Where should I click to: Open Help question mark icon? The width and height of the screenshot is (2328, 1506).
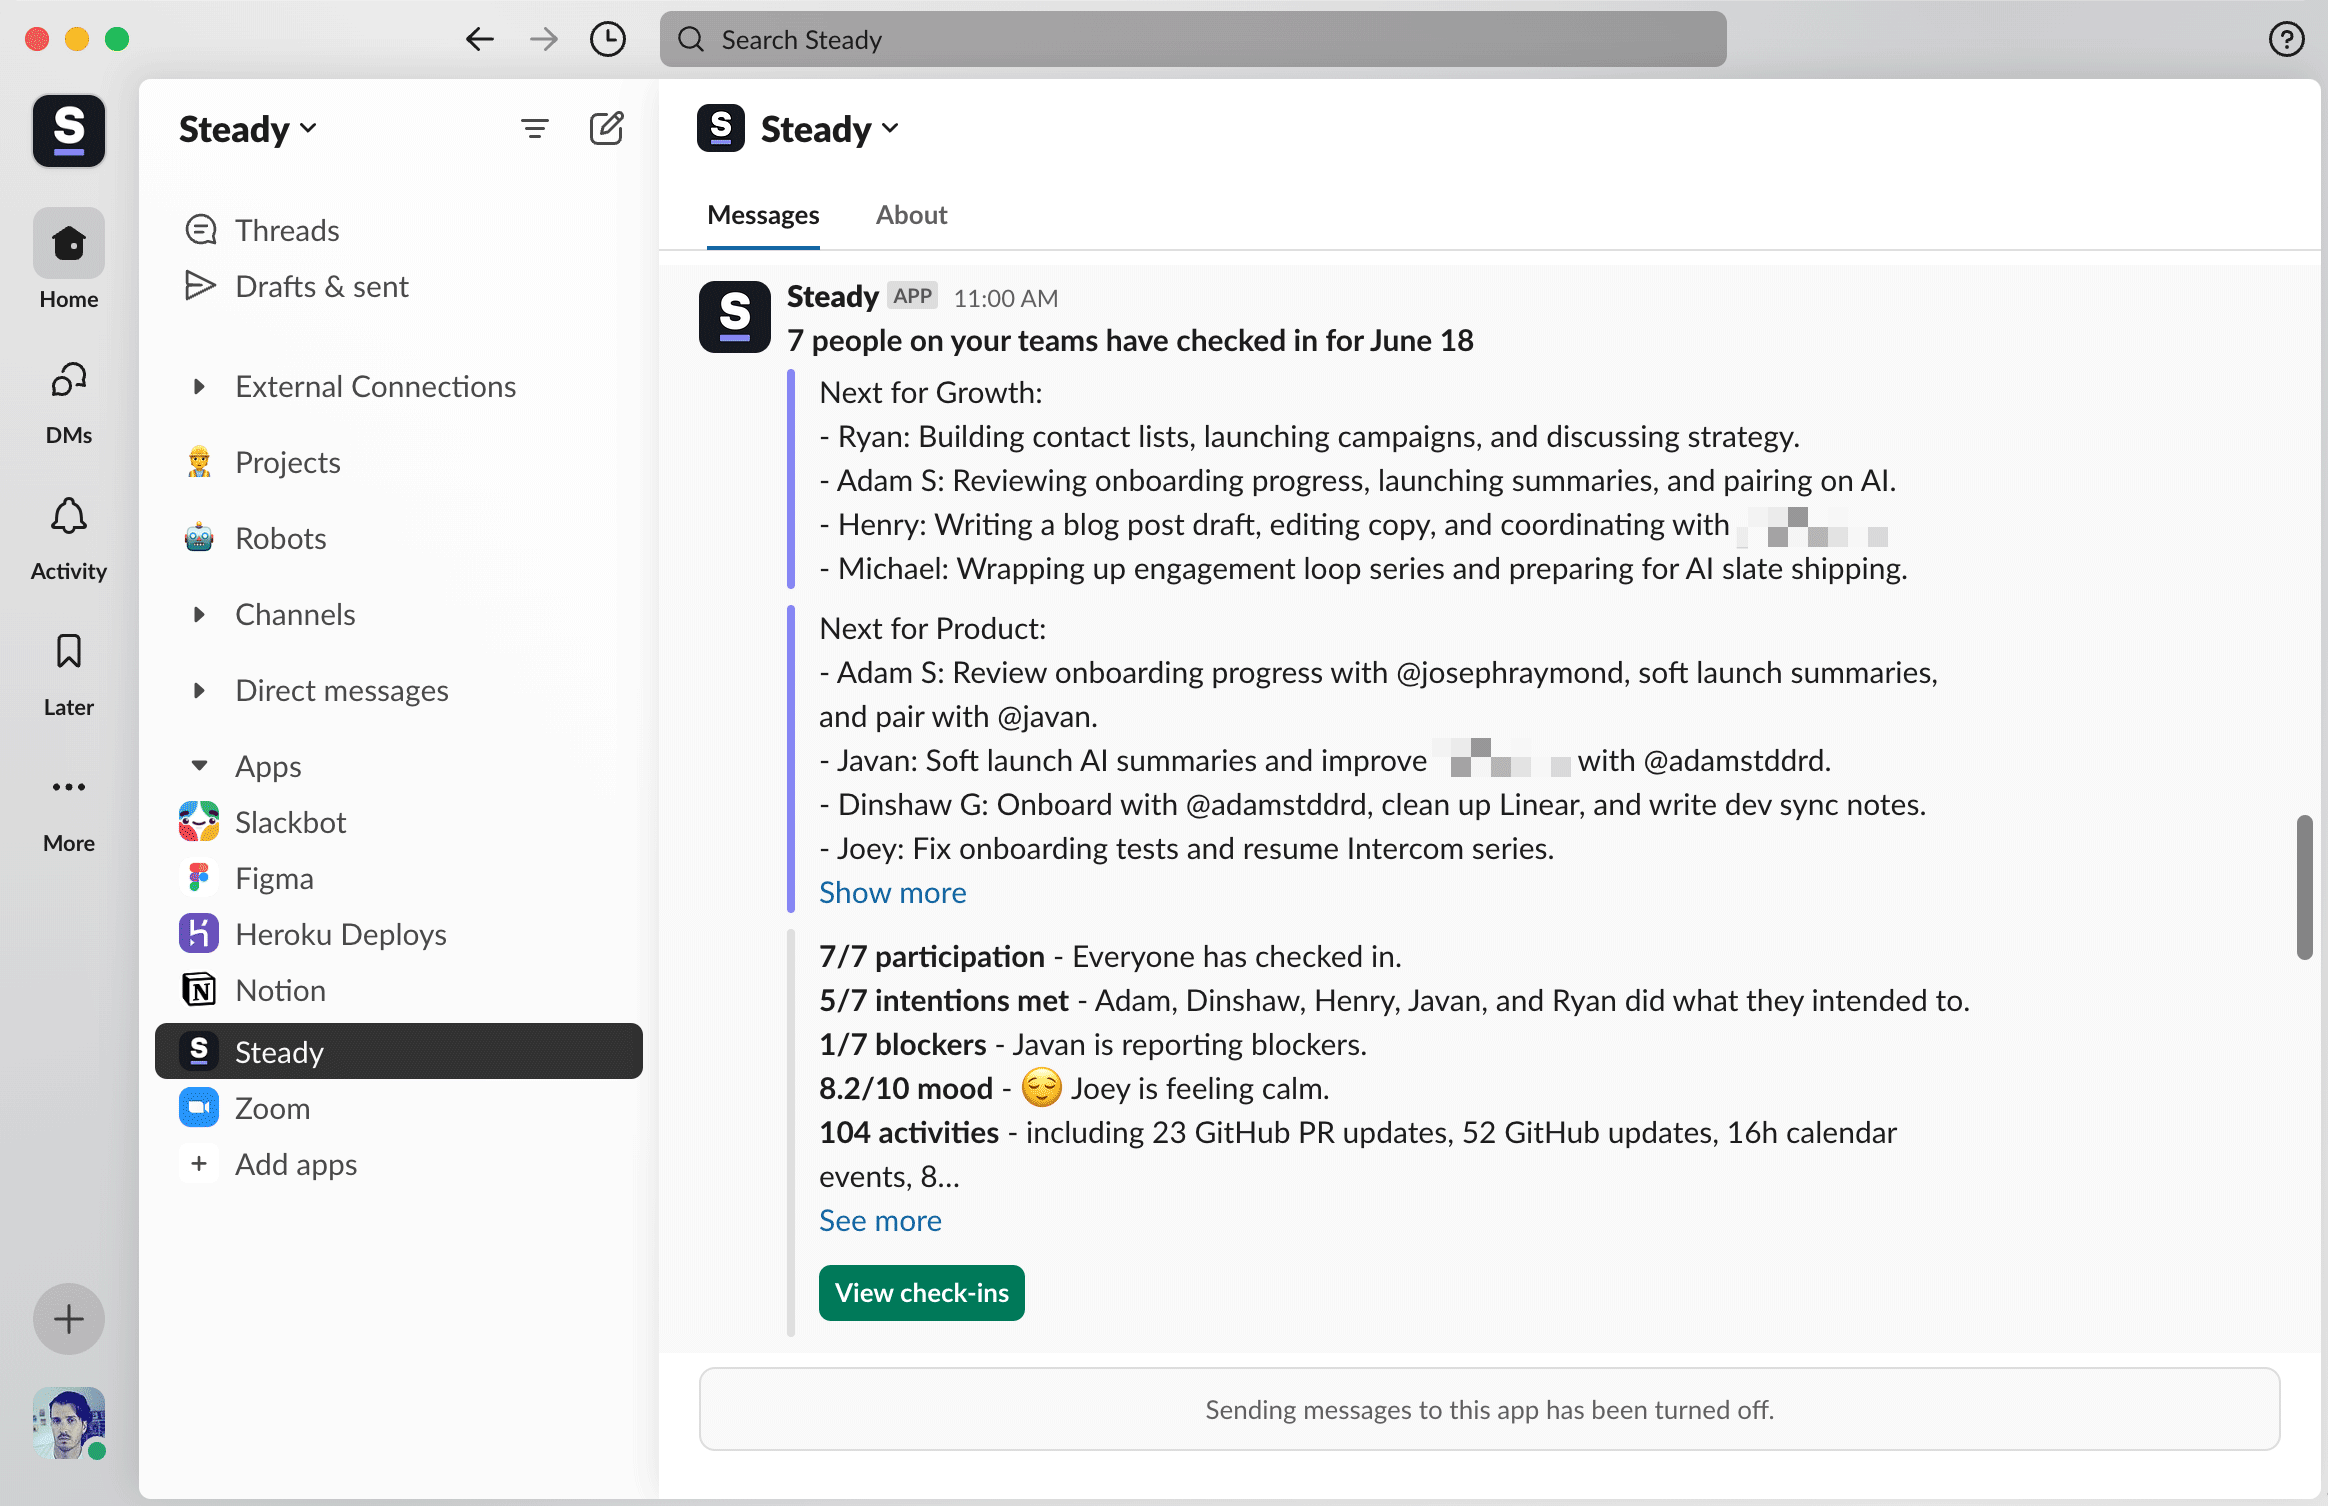(2286, 39)
